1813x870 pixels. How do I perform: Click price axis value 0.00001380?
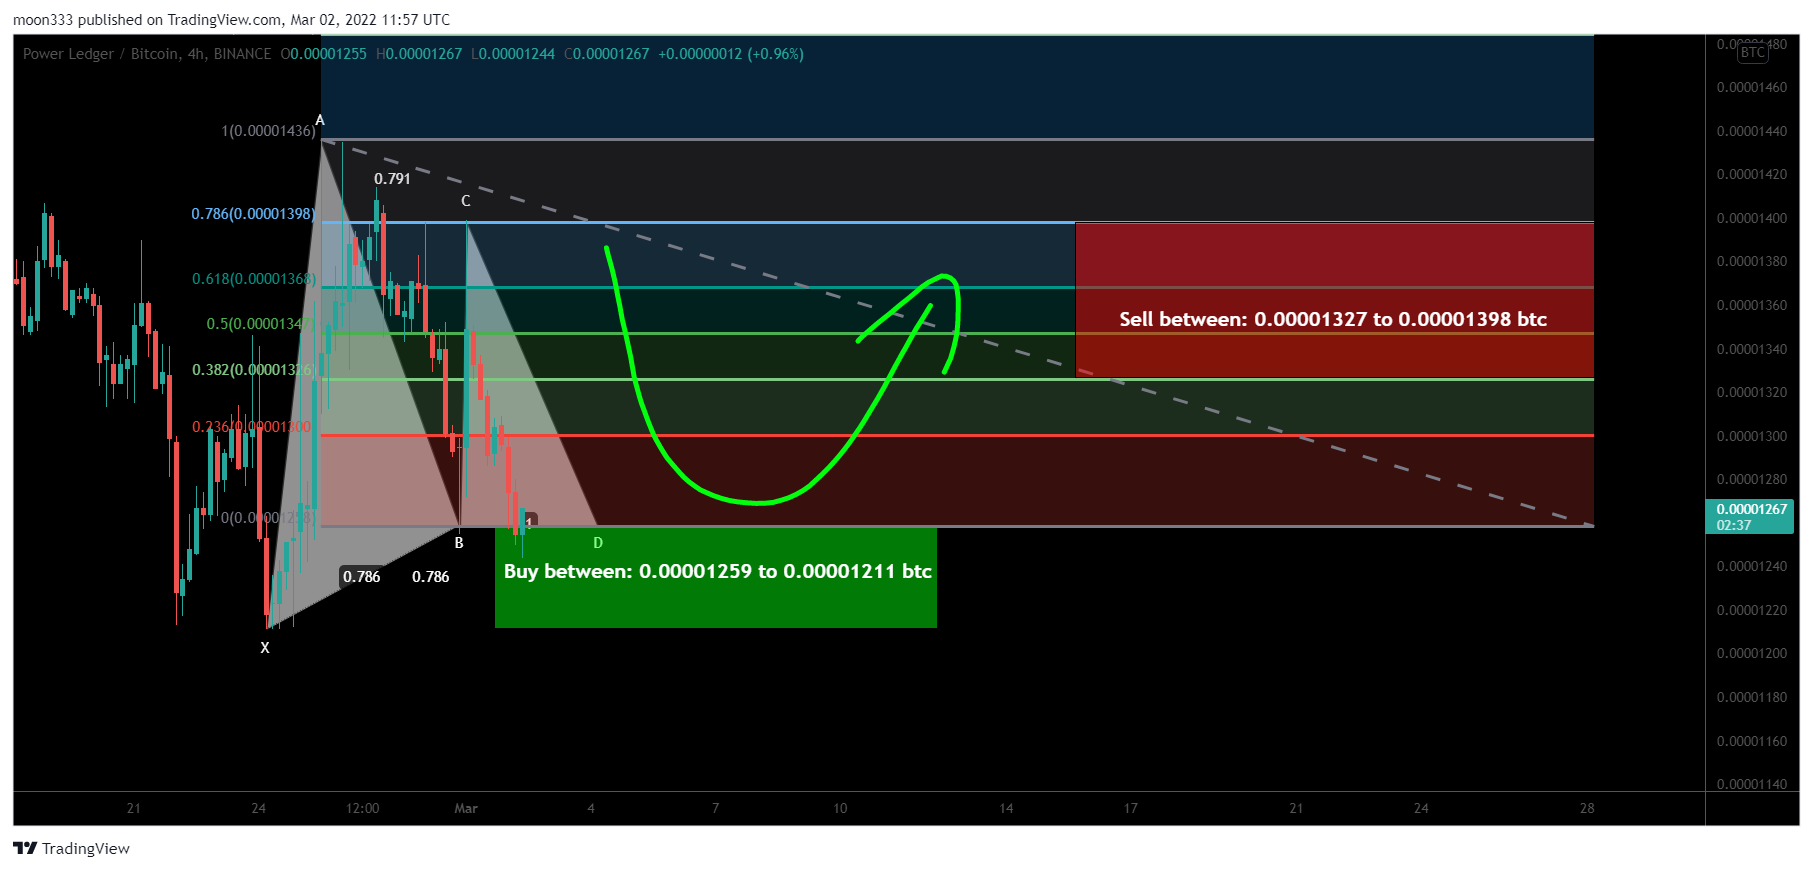(1752, 262)
